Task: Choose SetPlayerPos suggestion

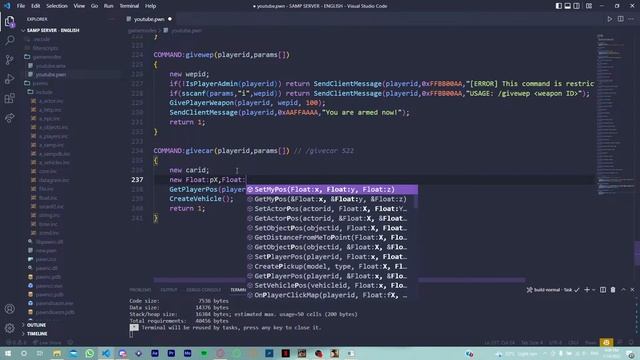Action: tap(332, 257)
